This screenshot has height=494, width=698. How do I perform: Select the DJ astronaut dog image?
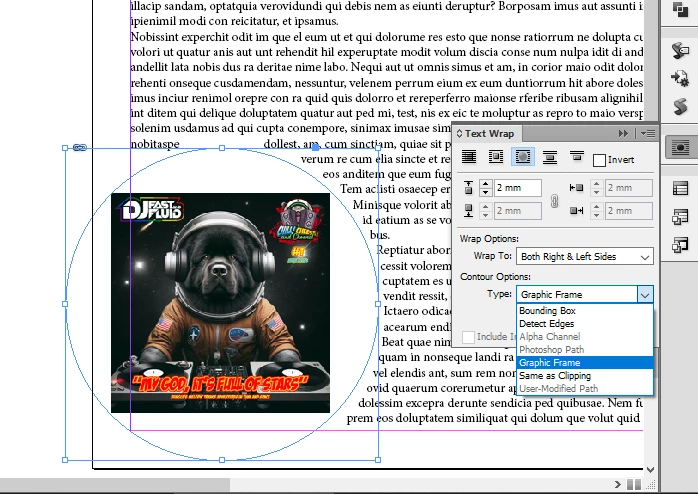click(x=220, y=303)
